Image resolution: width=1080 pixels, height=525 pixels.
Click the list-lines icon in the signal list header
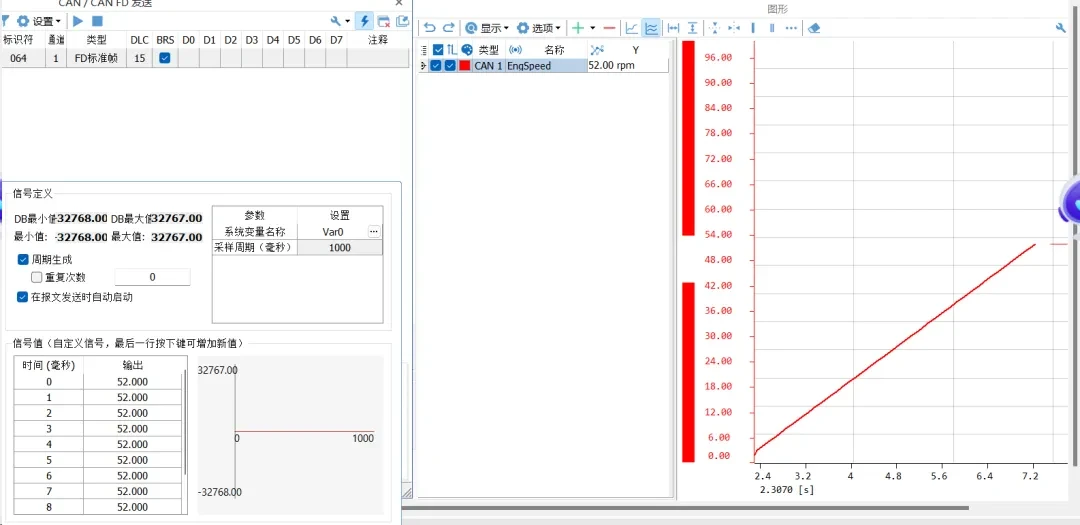click(424, 50)
